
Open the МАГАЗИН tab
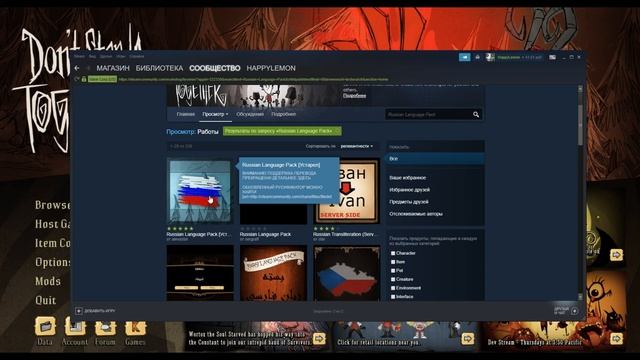click(x=113, y=68)
